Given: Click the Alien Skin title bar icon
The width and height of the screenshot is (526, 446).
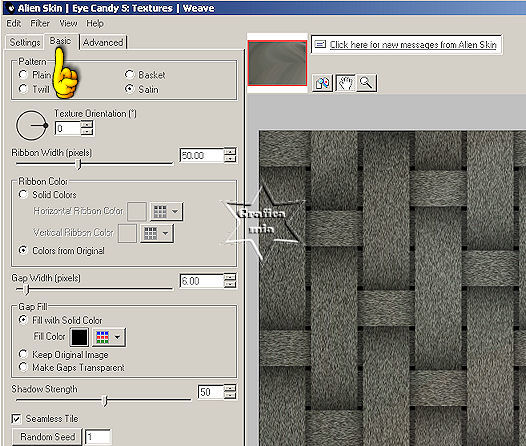Looking at the screenshot, I should (x=11, y=8).
